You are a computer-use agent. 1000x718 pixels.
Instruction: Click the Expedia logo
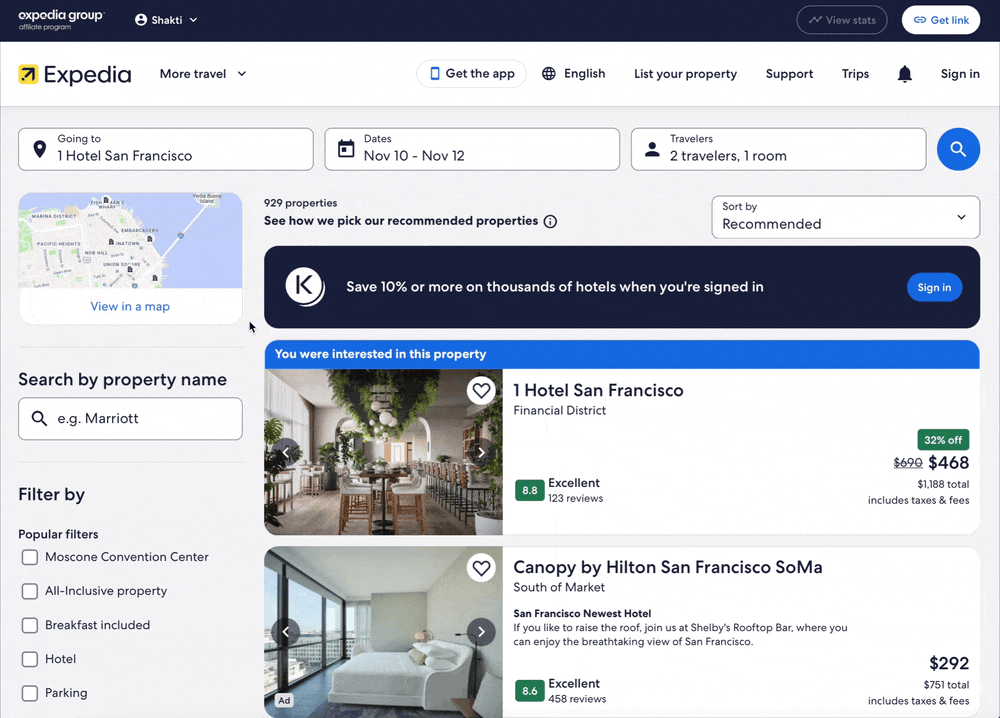[x=75, y=75]
